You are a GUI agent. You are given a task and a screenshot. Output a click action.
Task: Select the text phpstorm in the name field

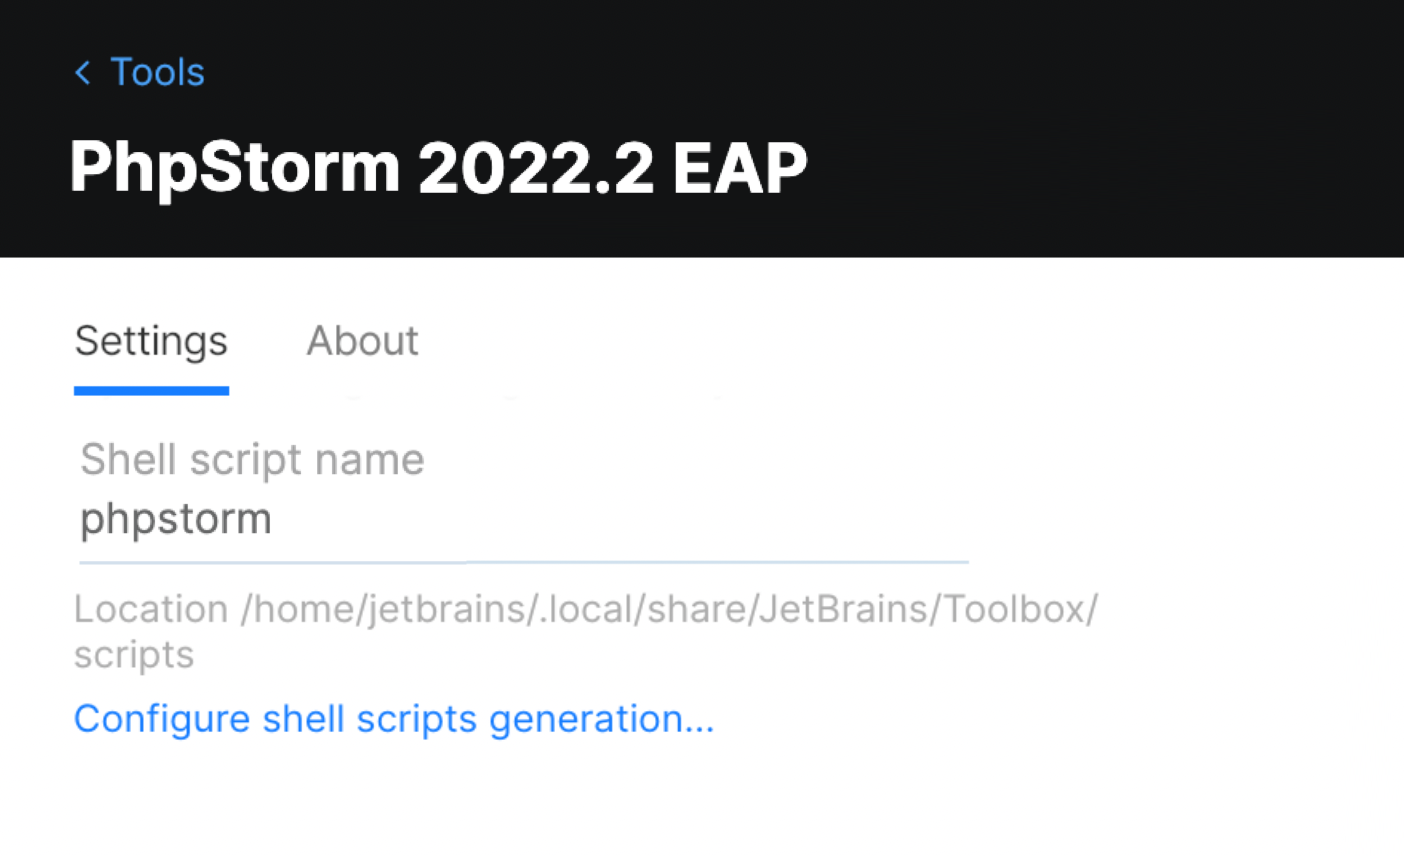click(175, 519)
